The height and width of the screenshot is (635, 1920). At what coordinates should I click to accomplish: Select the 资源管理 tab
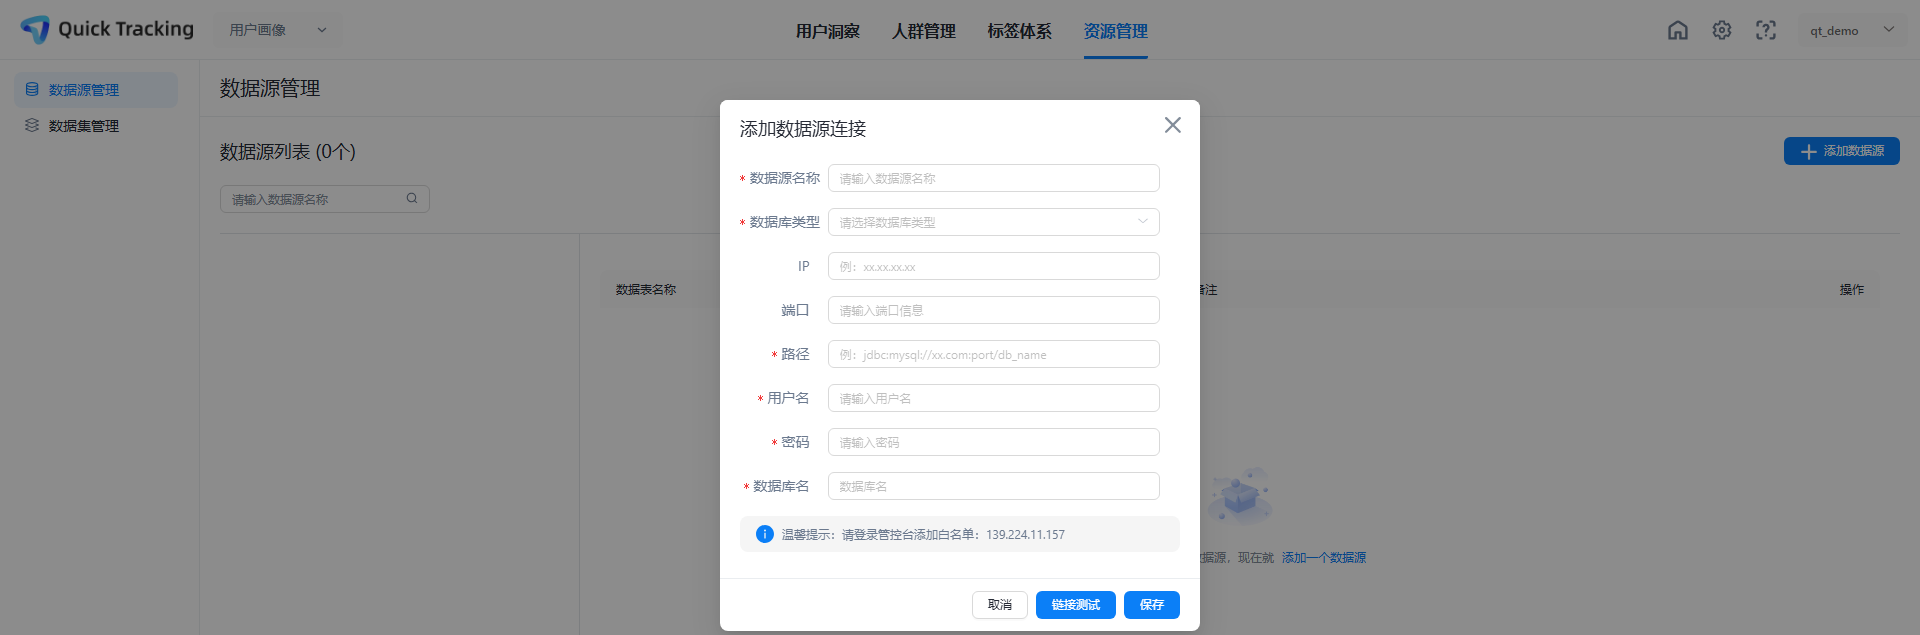1116,31
